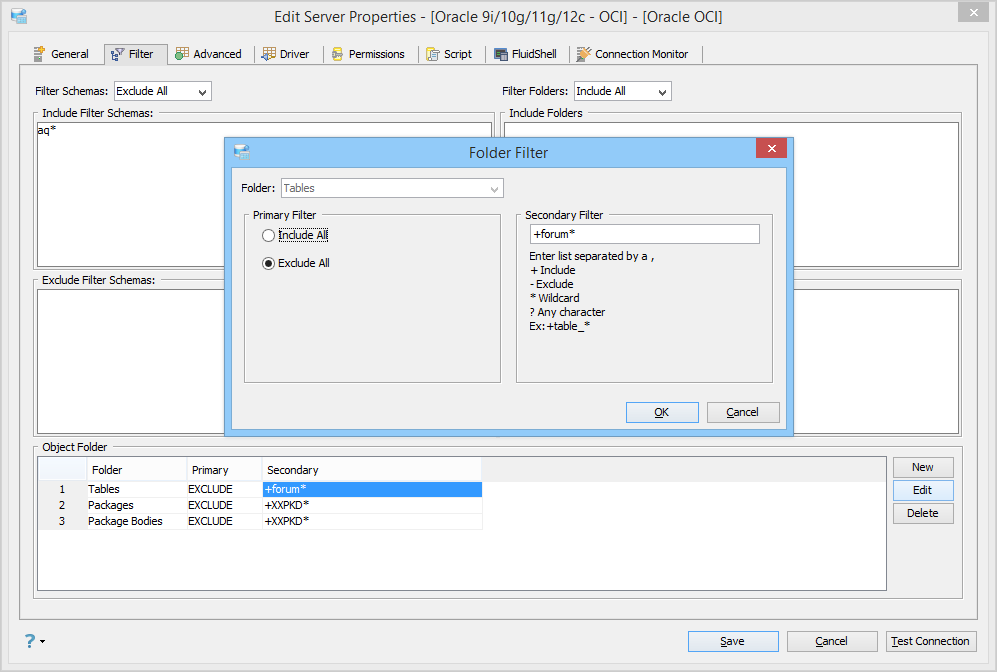The height and width of the screenshot is (672, 997).
Task: Switch to the Connection Monitor tab
Action: point(633,54)
